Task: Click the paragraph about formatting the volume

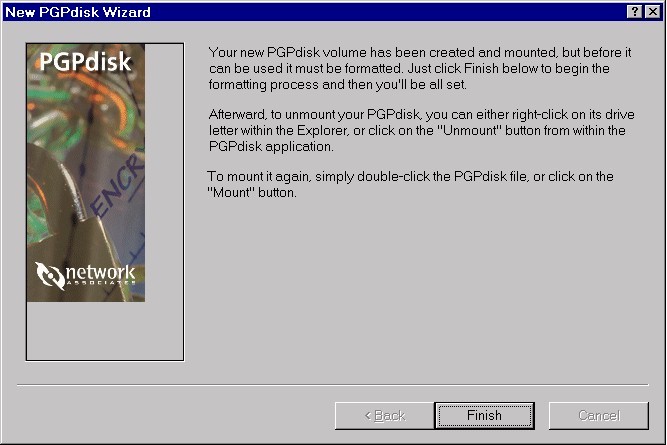Action: [420, 68]
